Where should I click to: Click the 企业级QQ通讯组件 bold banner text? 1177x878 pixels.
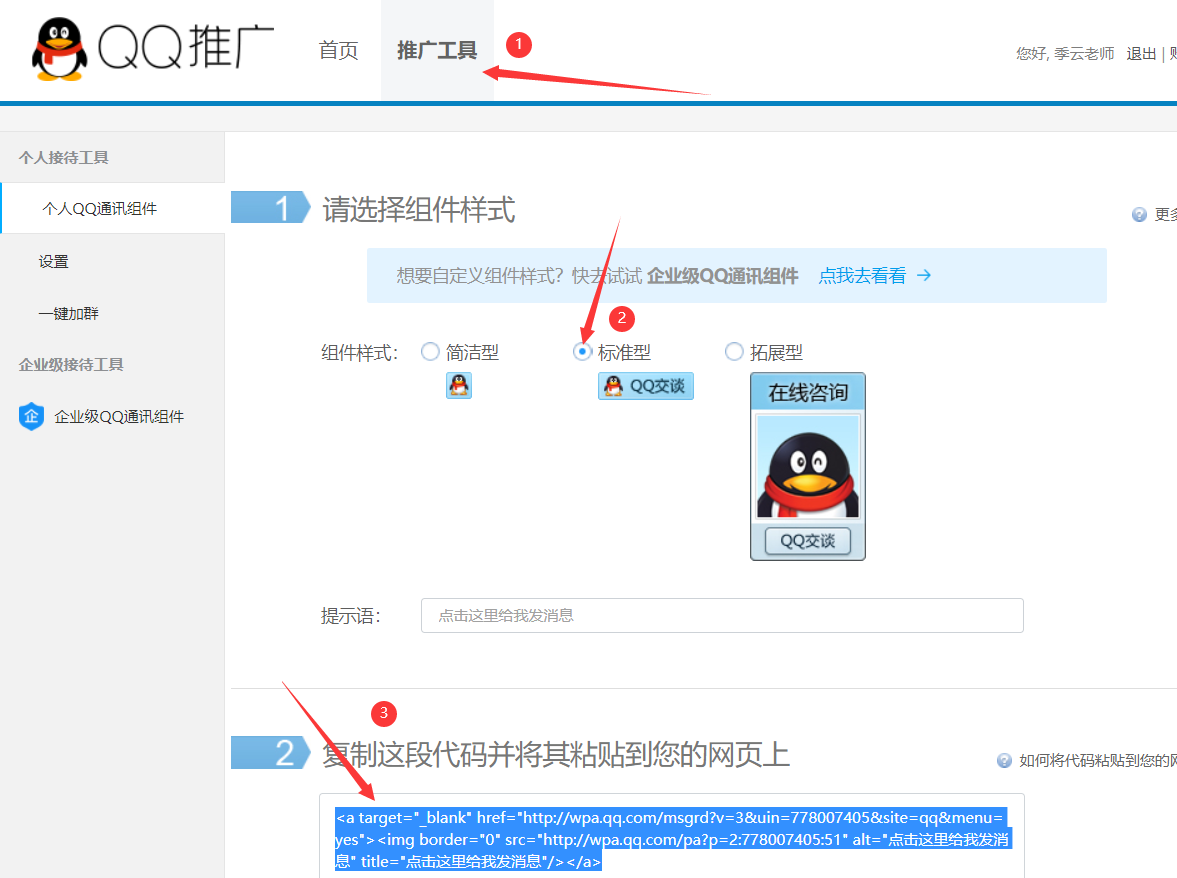click(x=722, y=275)
